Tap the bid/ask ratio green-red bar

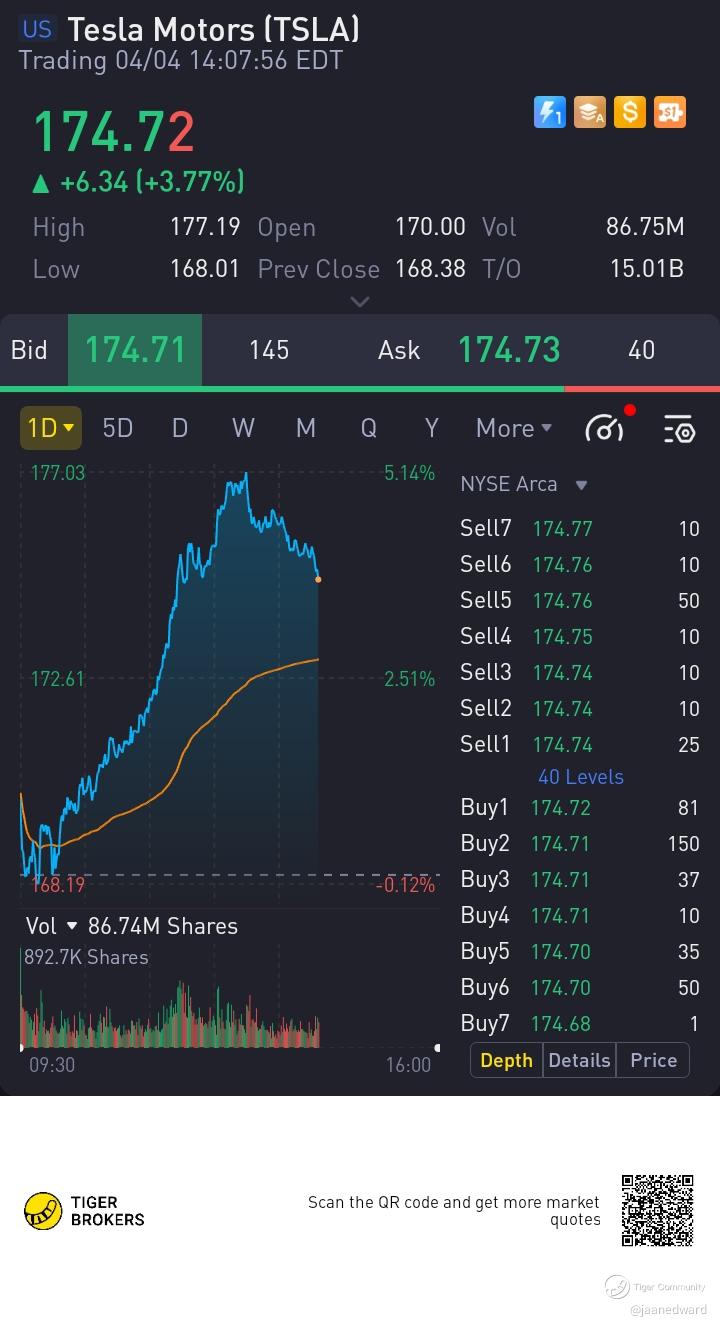[360, 389]
